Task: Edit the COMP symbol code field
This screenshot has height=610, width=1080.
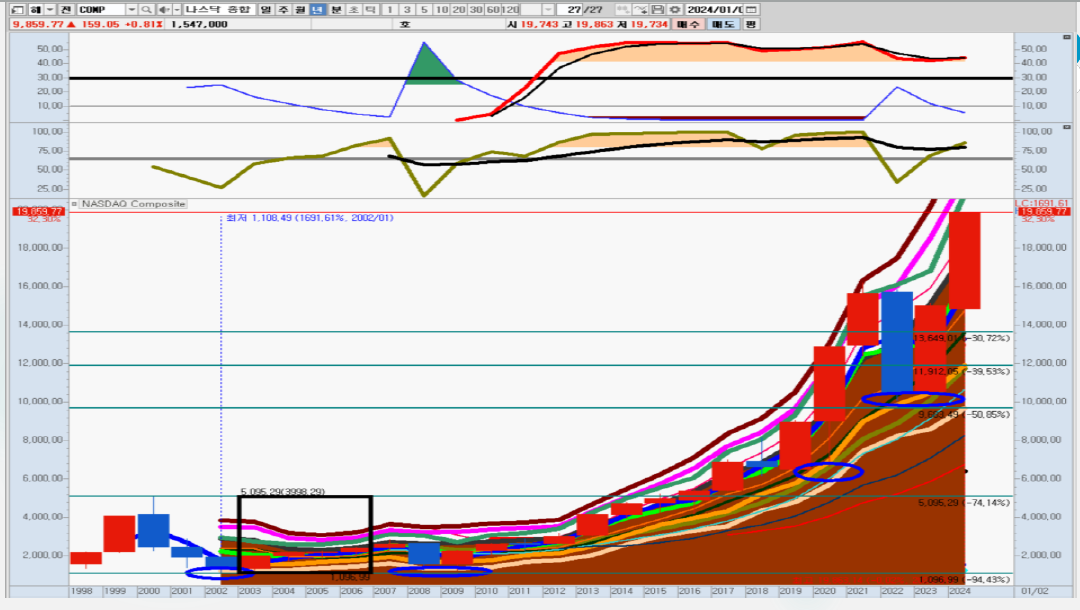Action: pyautogui.click(x=101, y=10)
